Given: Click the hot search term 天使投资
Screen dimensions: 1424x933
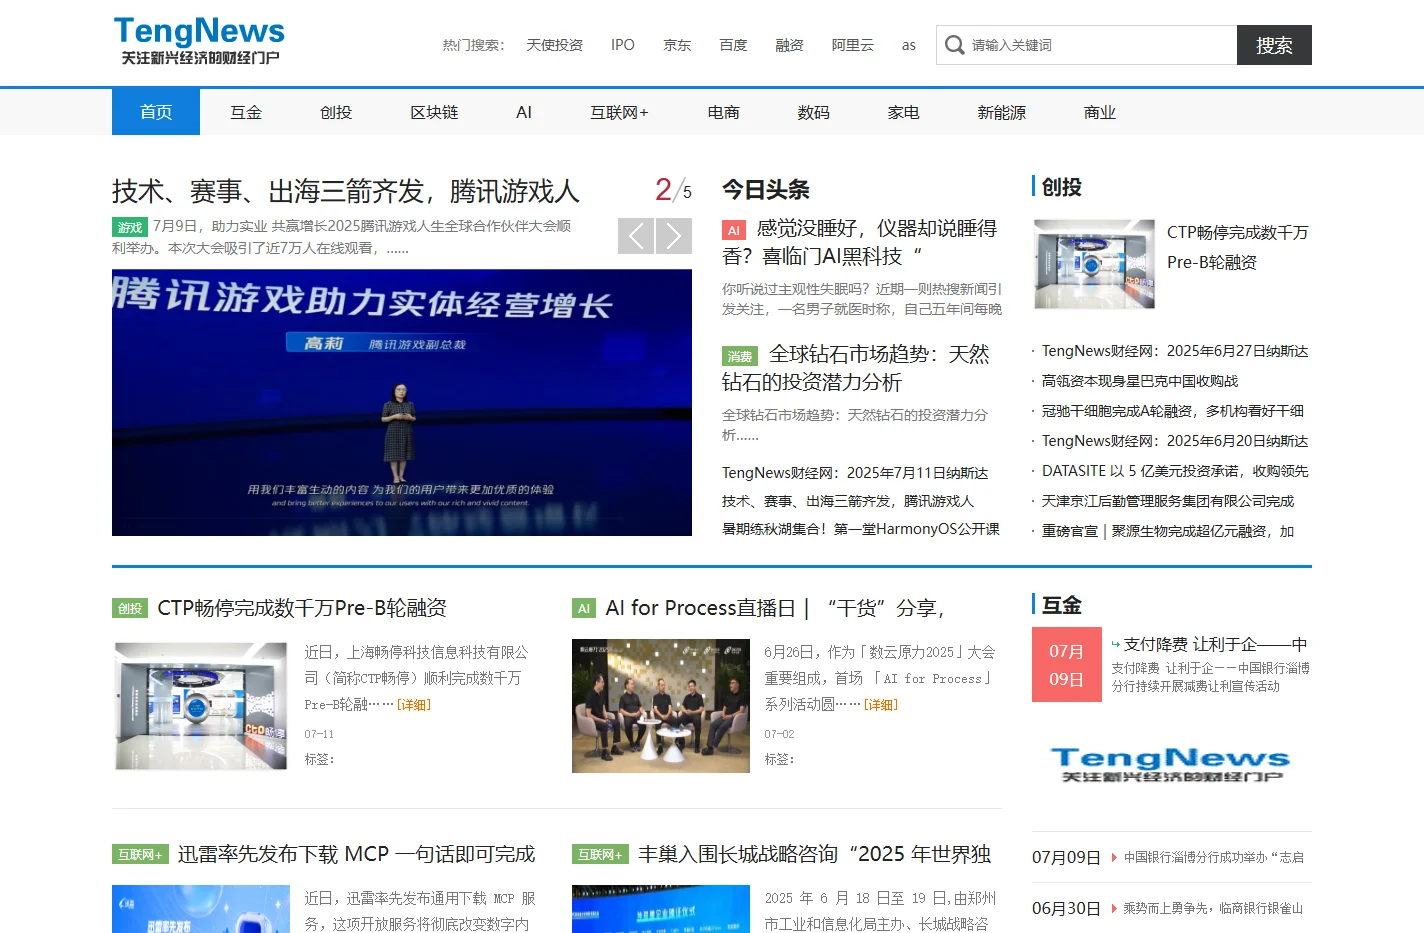Looking at the screenshot, I should (x=554, y=45).
